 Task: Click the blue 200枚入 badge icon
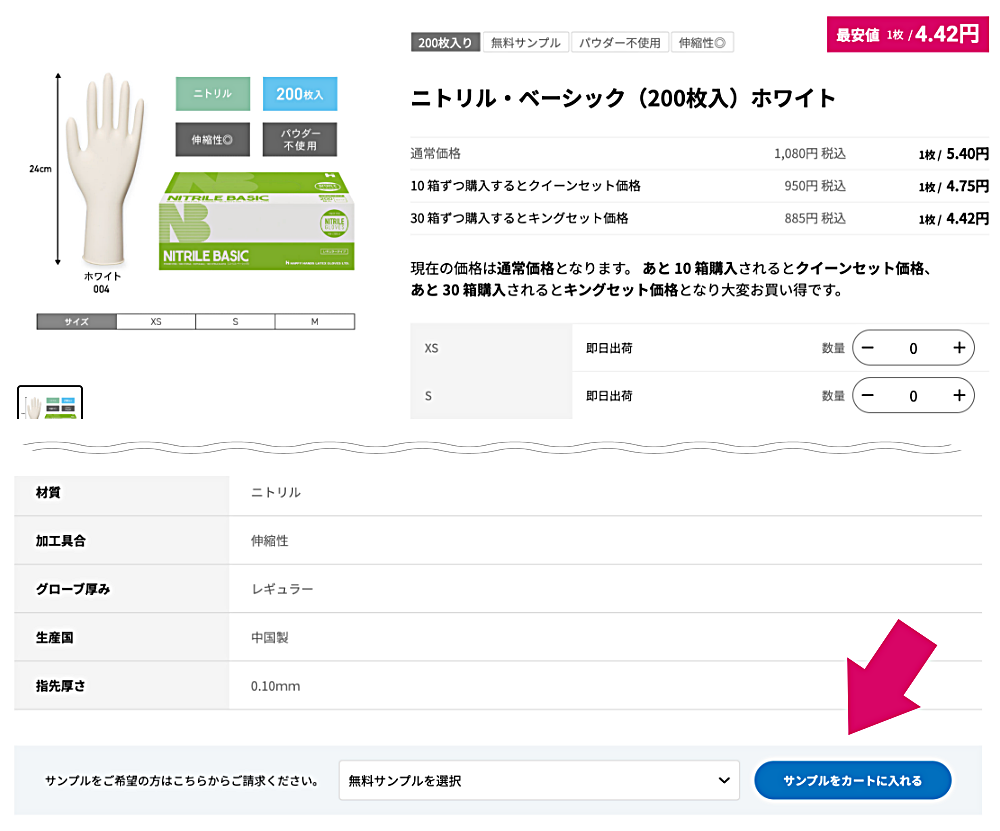point(300,94)
